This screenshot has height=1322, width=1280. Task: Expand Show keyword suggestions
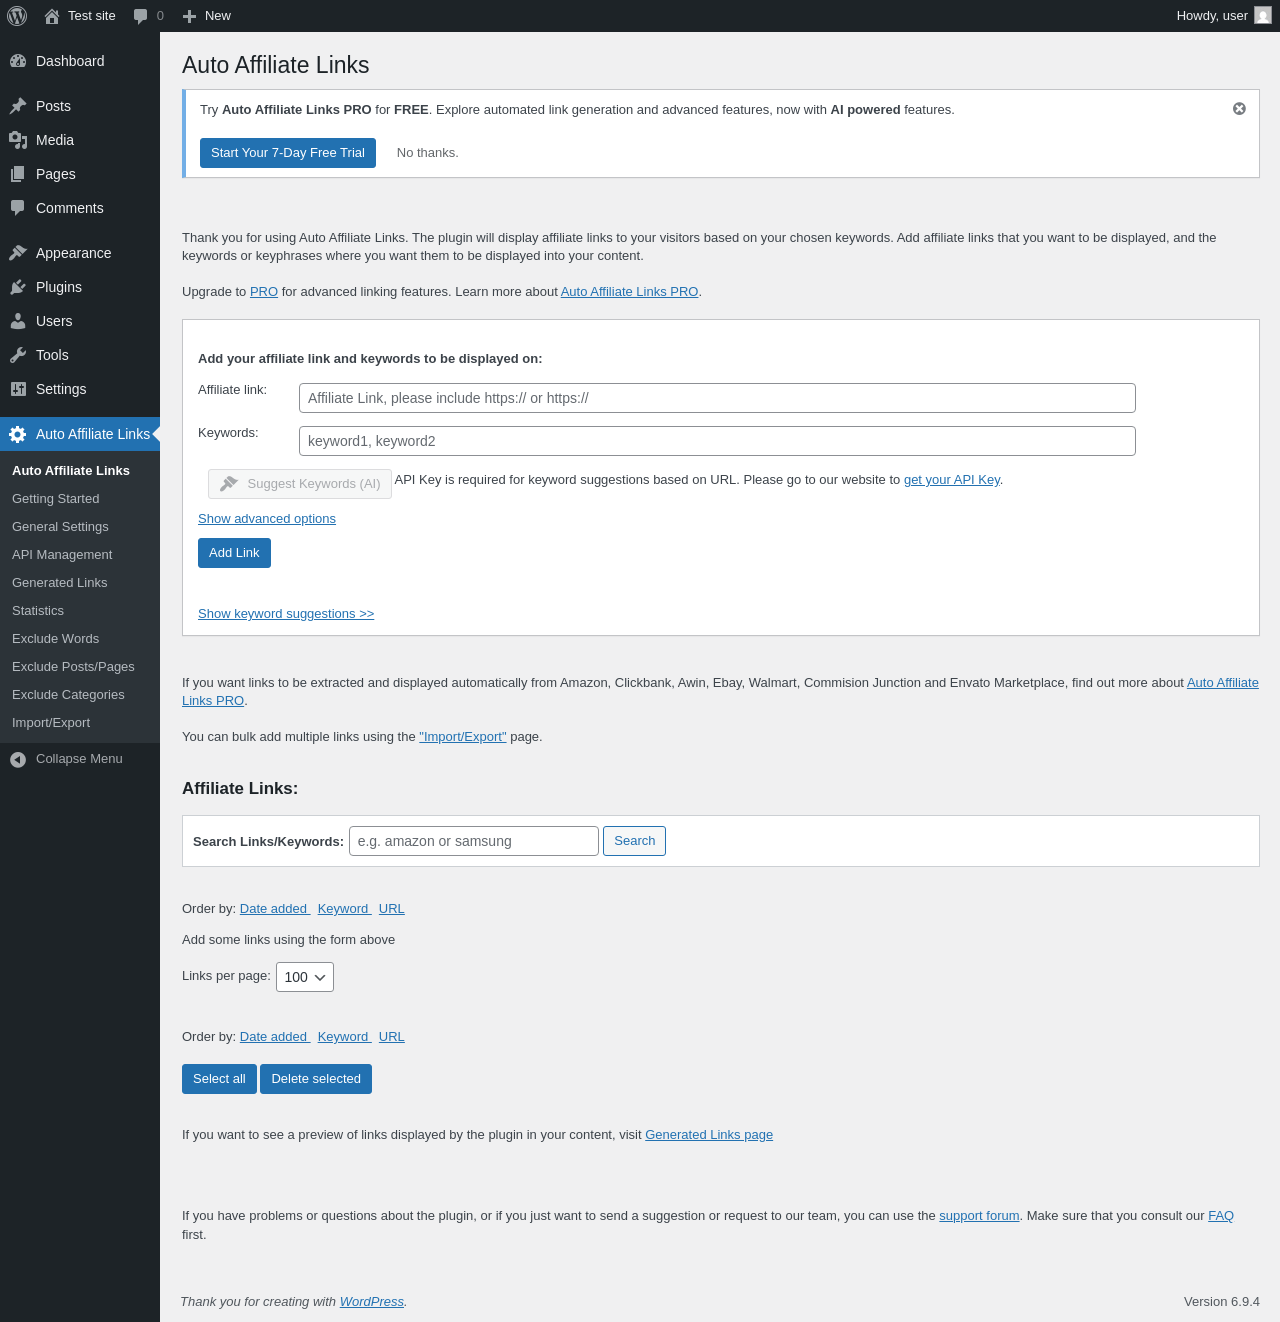(x=286, y=614)
